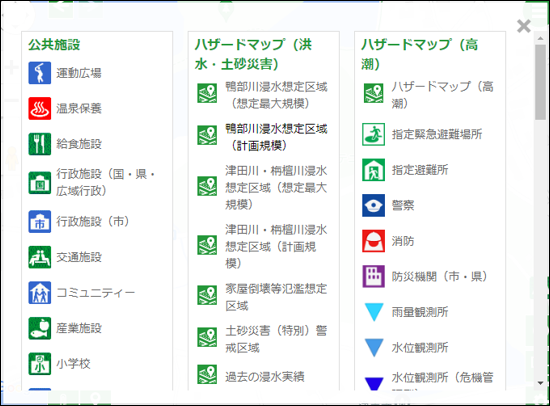The image size is (550, 406).
Task: Select the 指定緊急避難場所 evacuation site icon
Action: [374, 134]
